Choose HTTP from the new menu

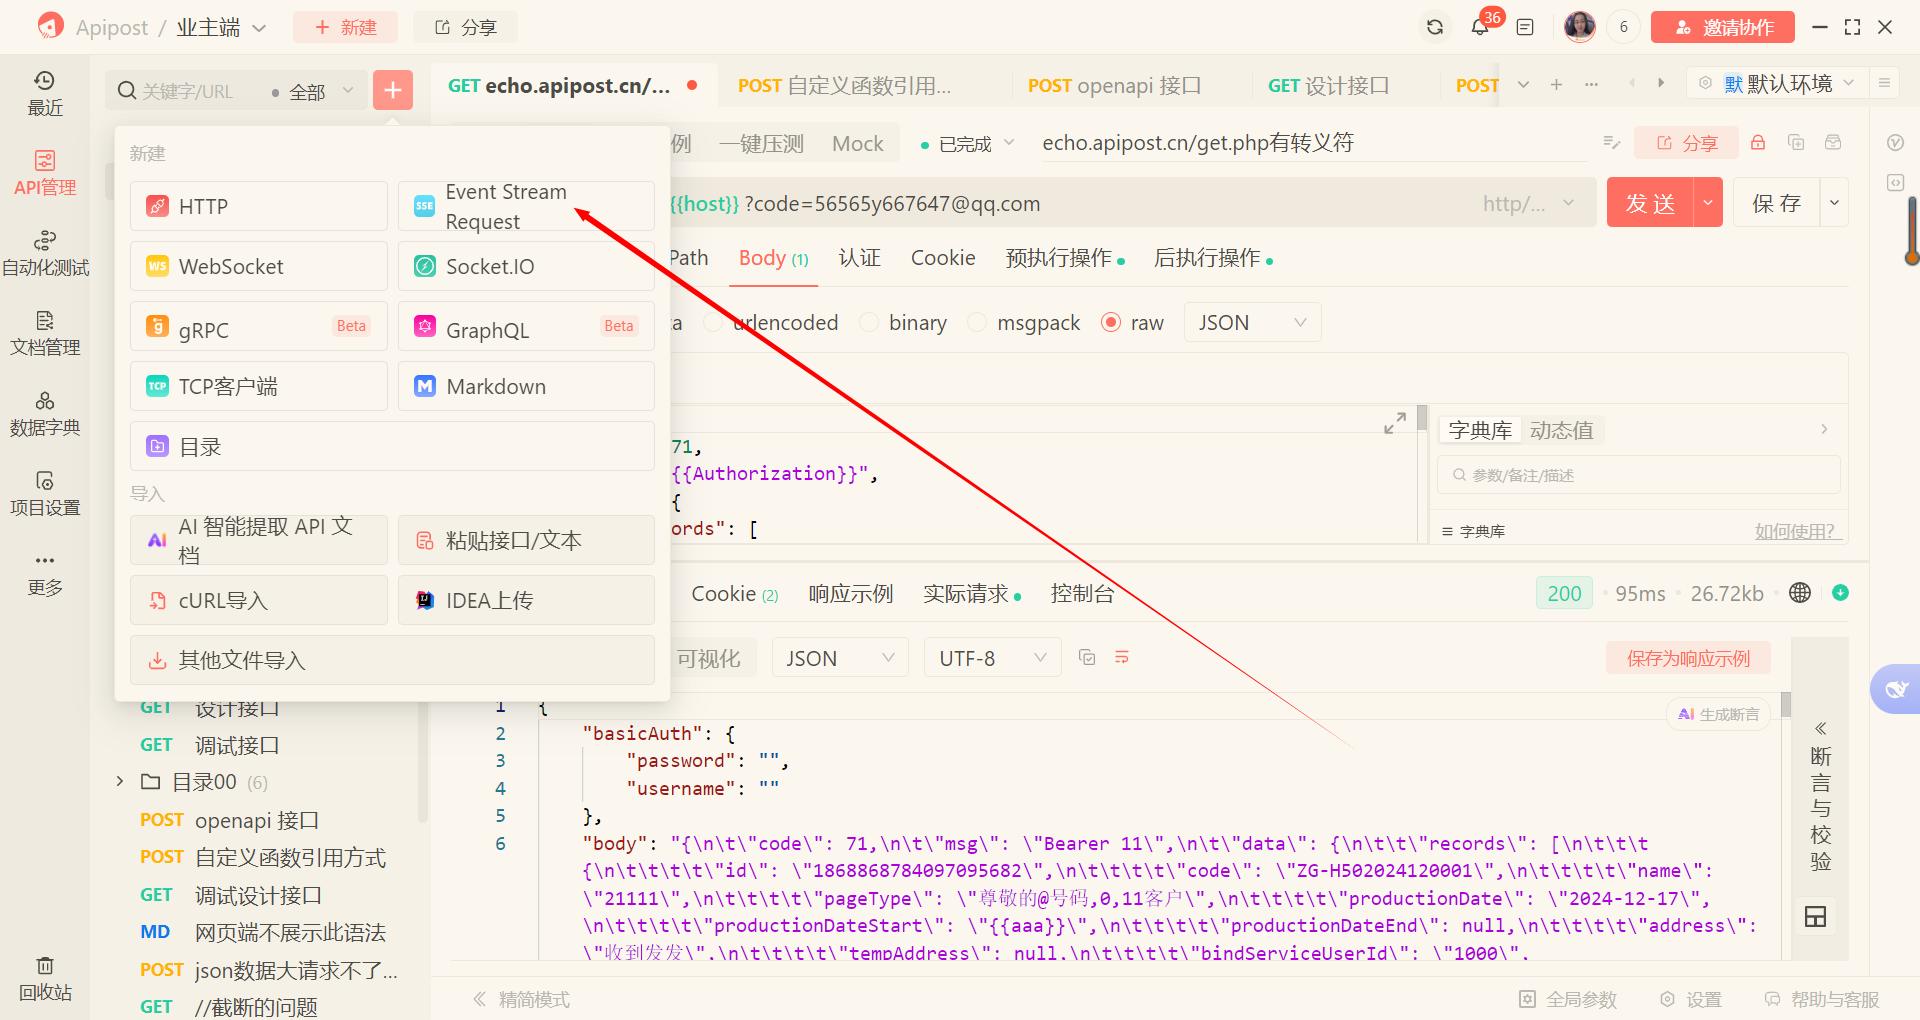259,206
